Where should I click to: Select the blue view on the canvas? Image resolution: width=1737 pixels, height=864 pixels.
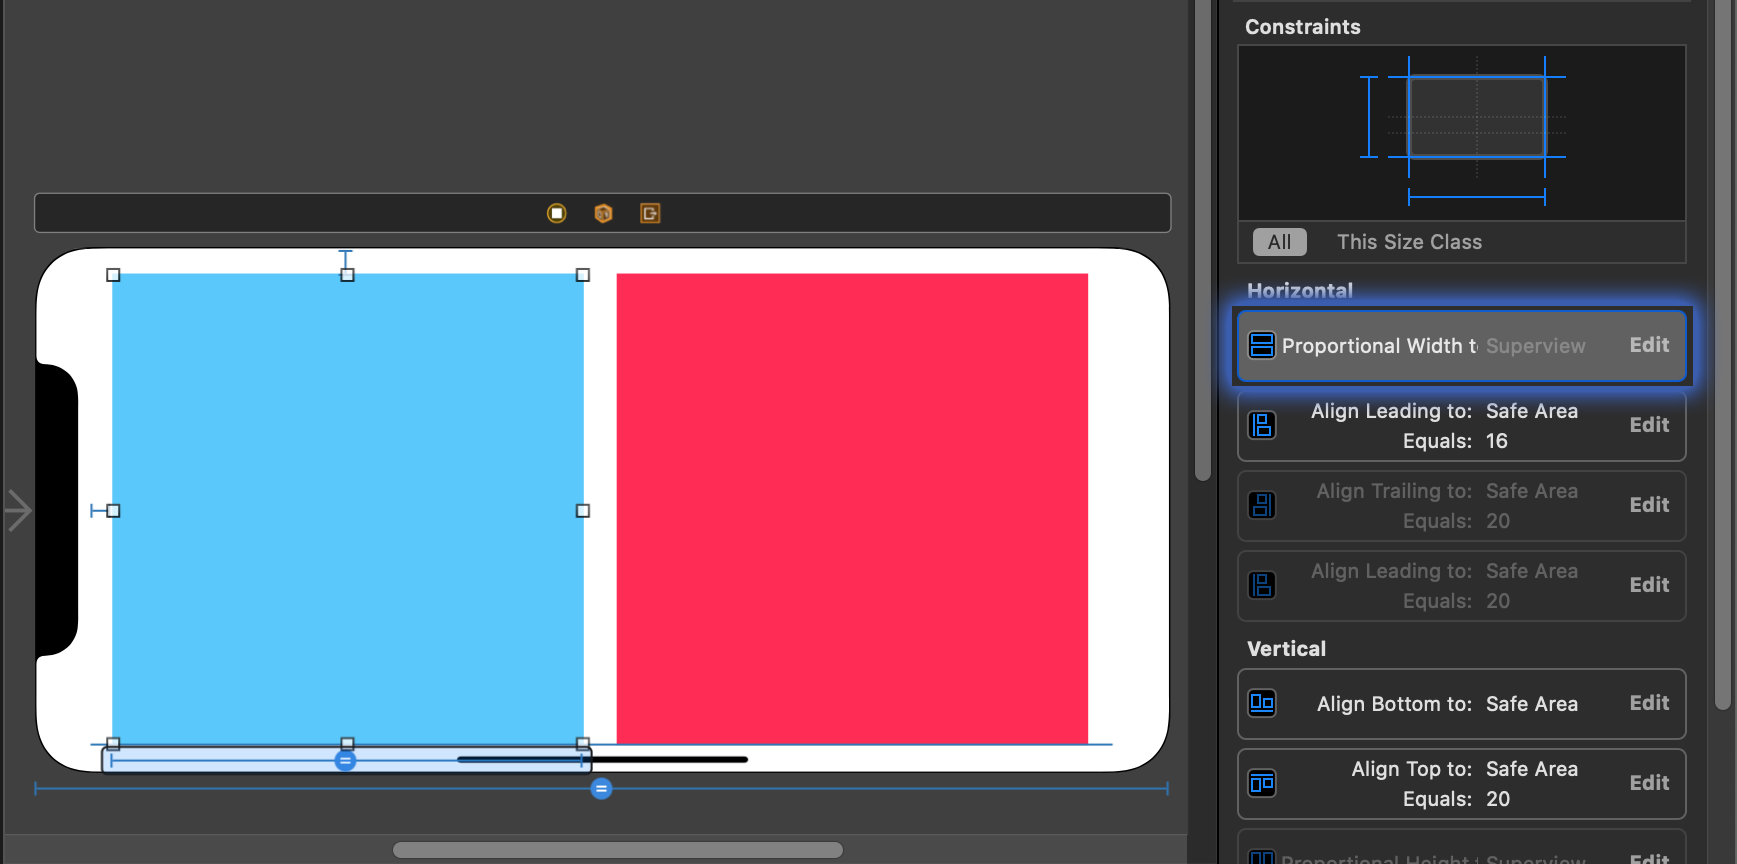click(348, 509)
